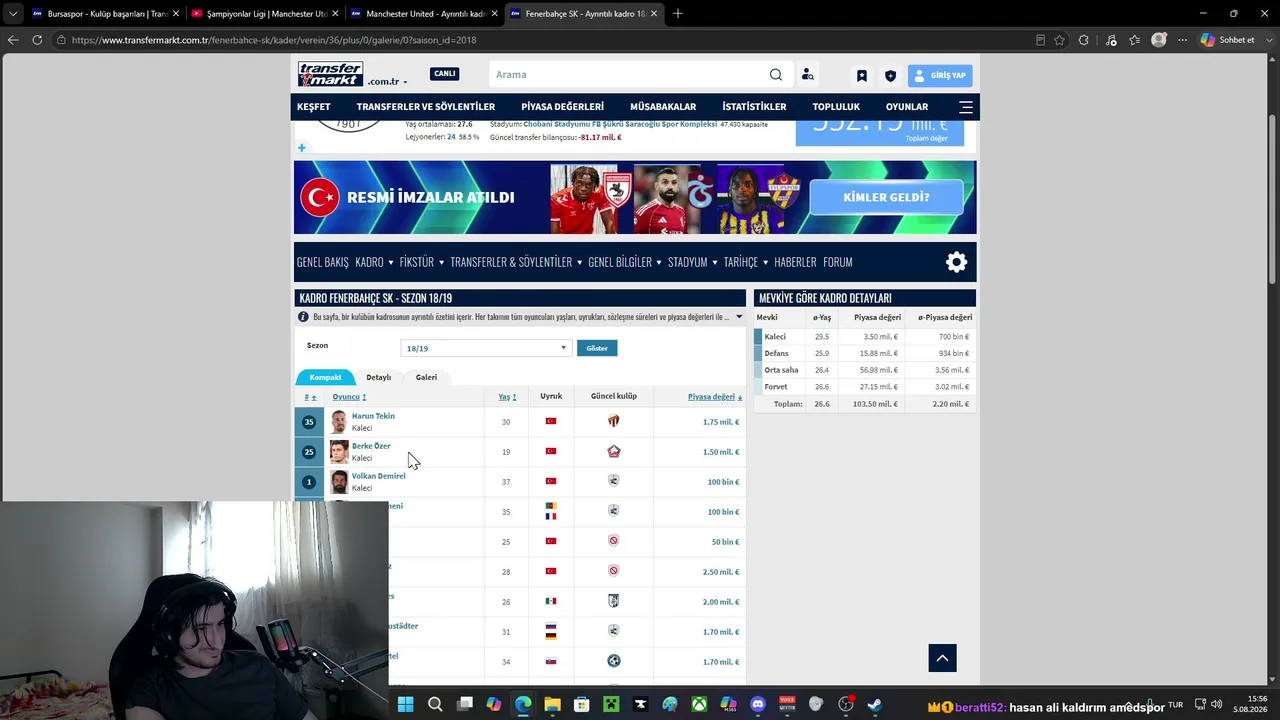Open the Minecraft icon on the taskbar
This screenshot has width=1280, height=720.
coord(611,704)
